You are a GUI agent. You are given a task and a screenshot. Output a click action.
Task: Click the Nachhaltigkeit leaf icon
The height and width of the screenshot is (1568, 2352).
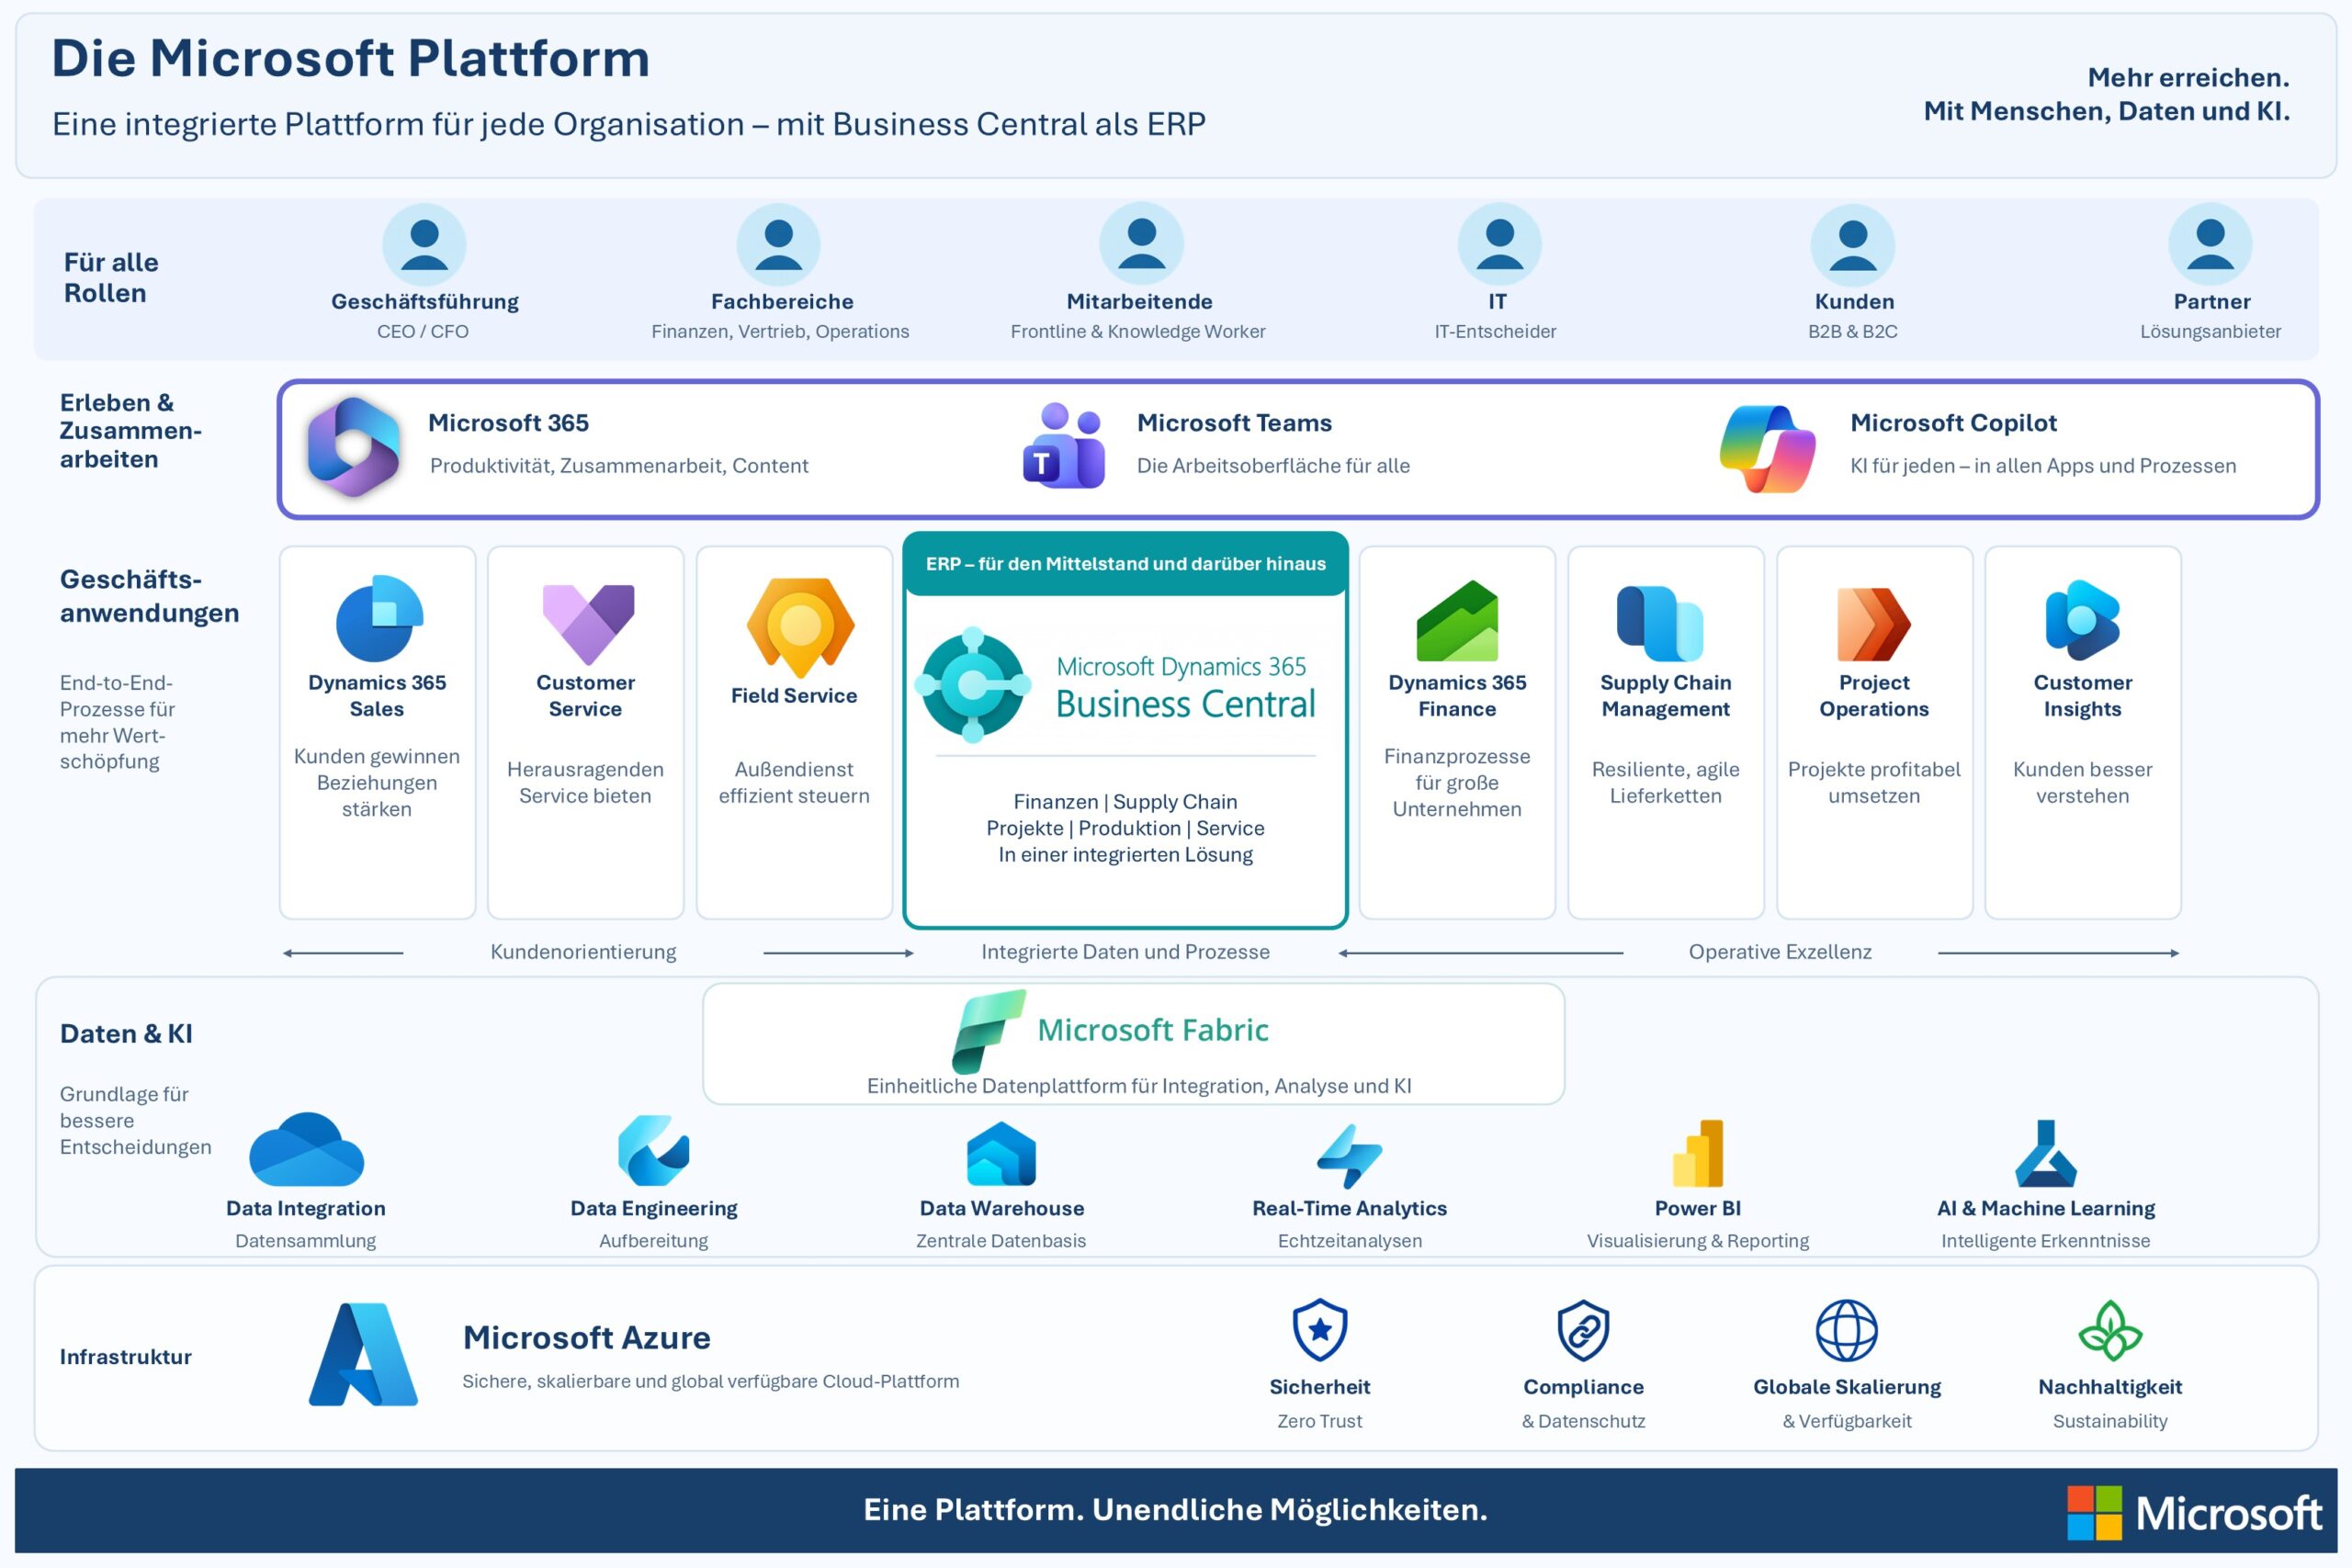pos(2110,1330)
